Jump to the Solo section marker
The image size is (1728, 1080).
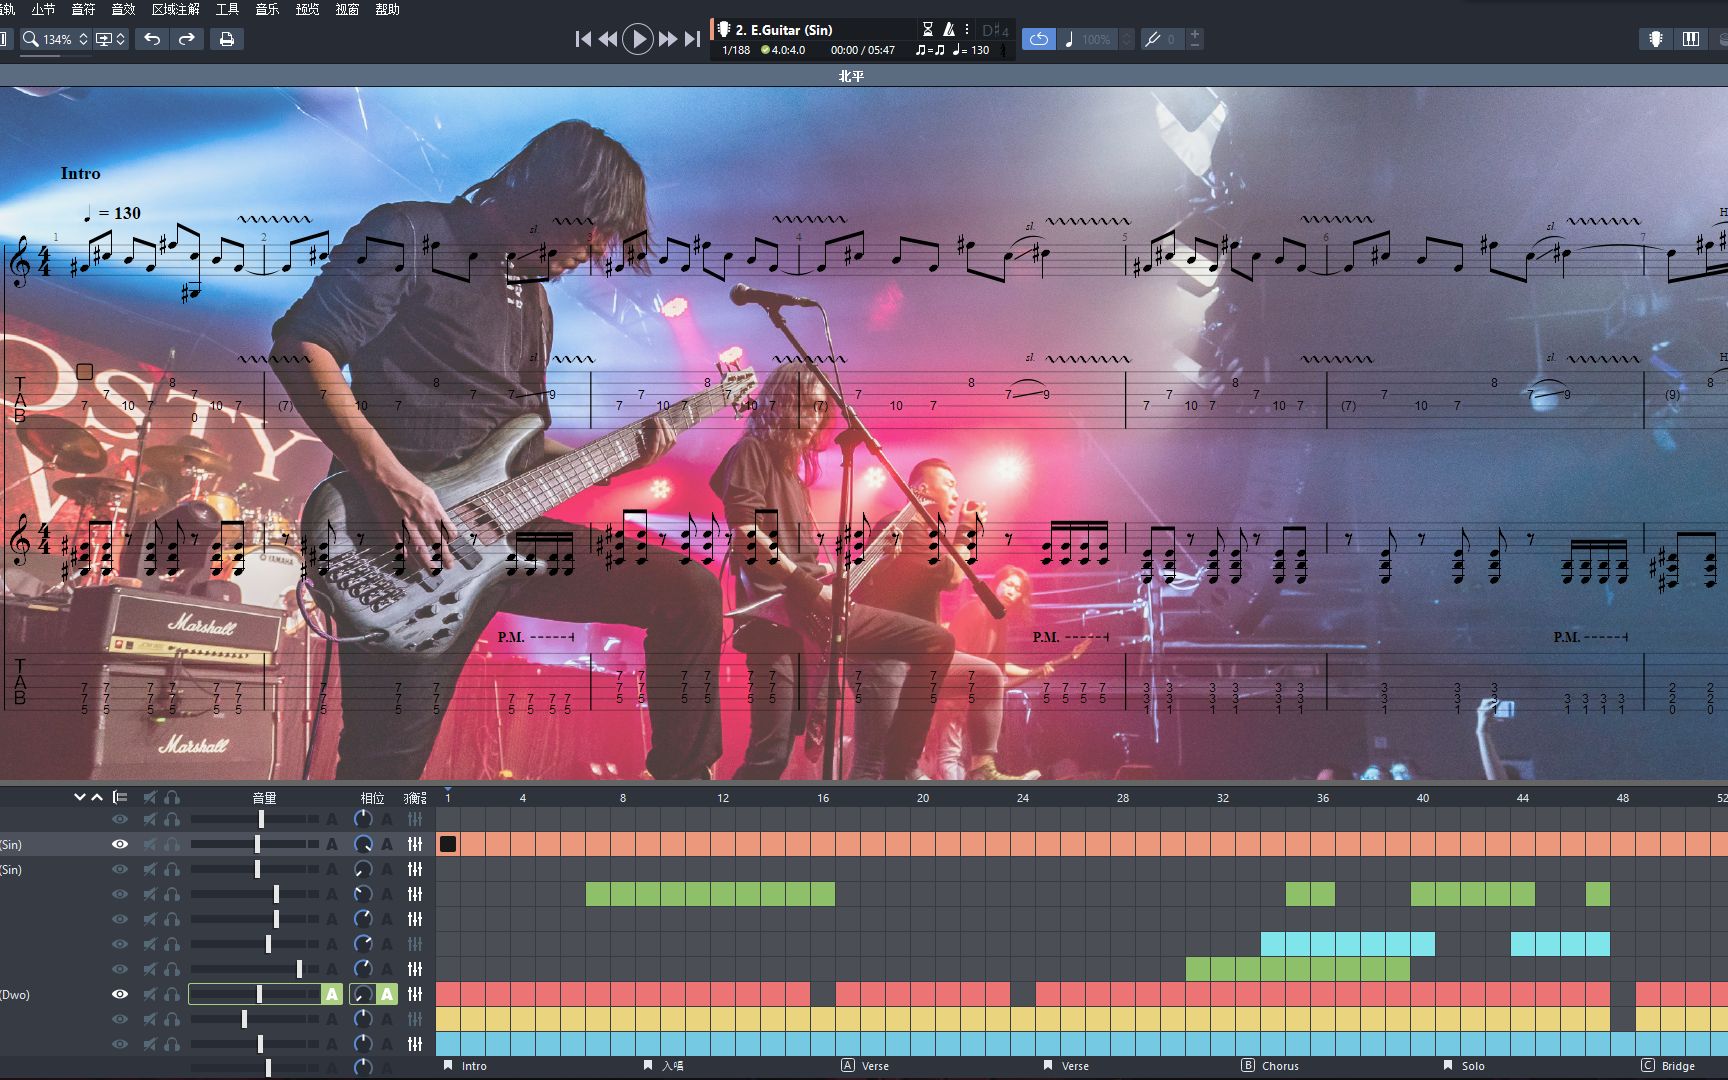point(1464,1066)
